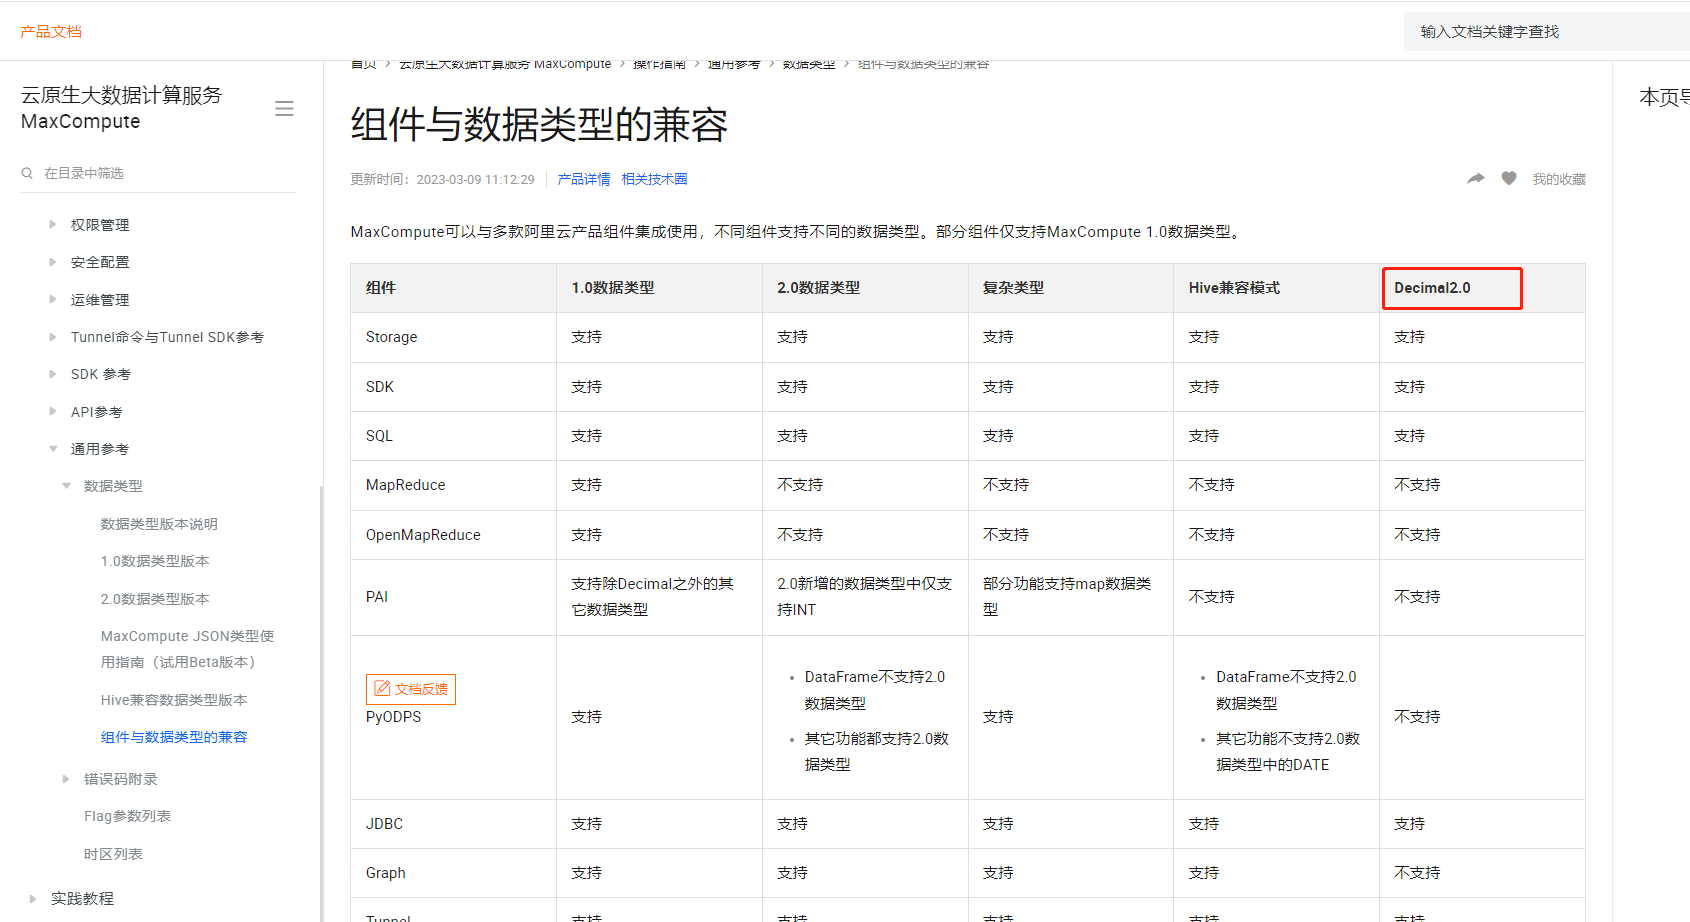Viewport: 1690px width, 922px height.
Task: Expand the Tunnel命令与Tunnel SDK参考 arrow
Action: tap(53, 337)
